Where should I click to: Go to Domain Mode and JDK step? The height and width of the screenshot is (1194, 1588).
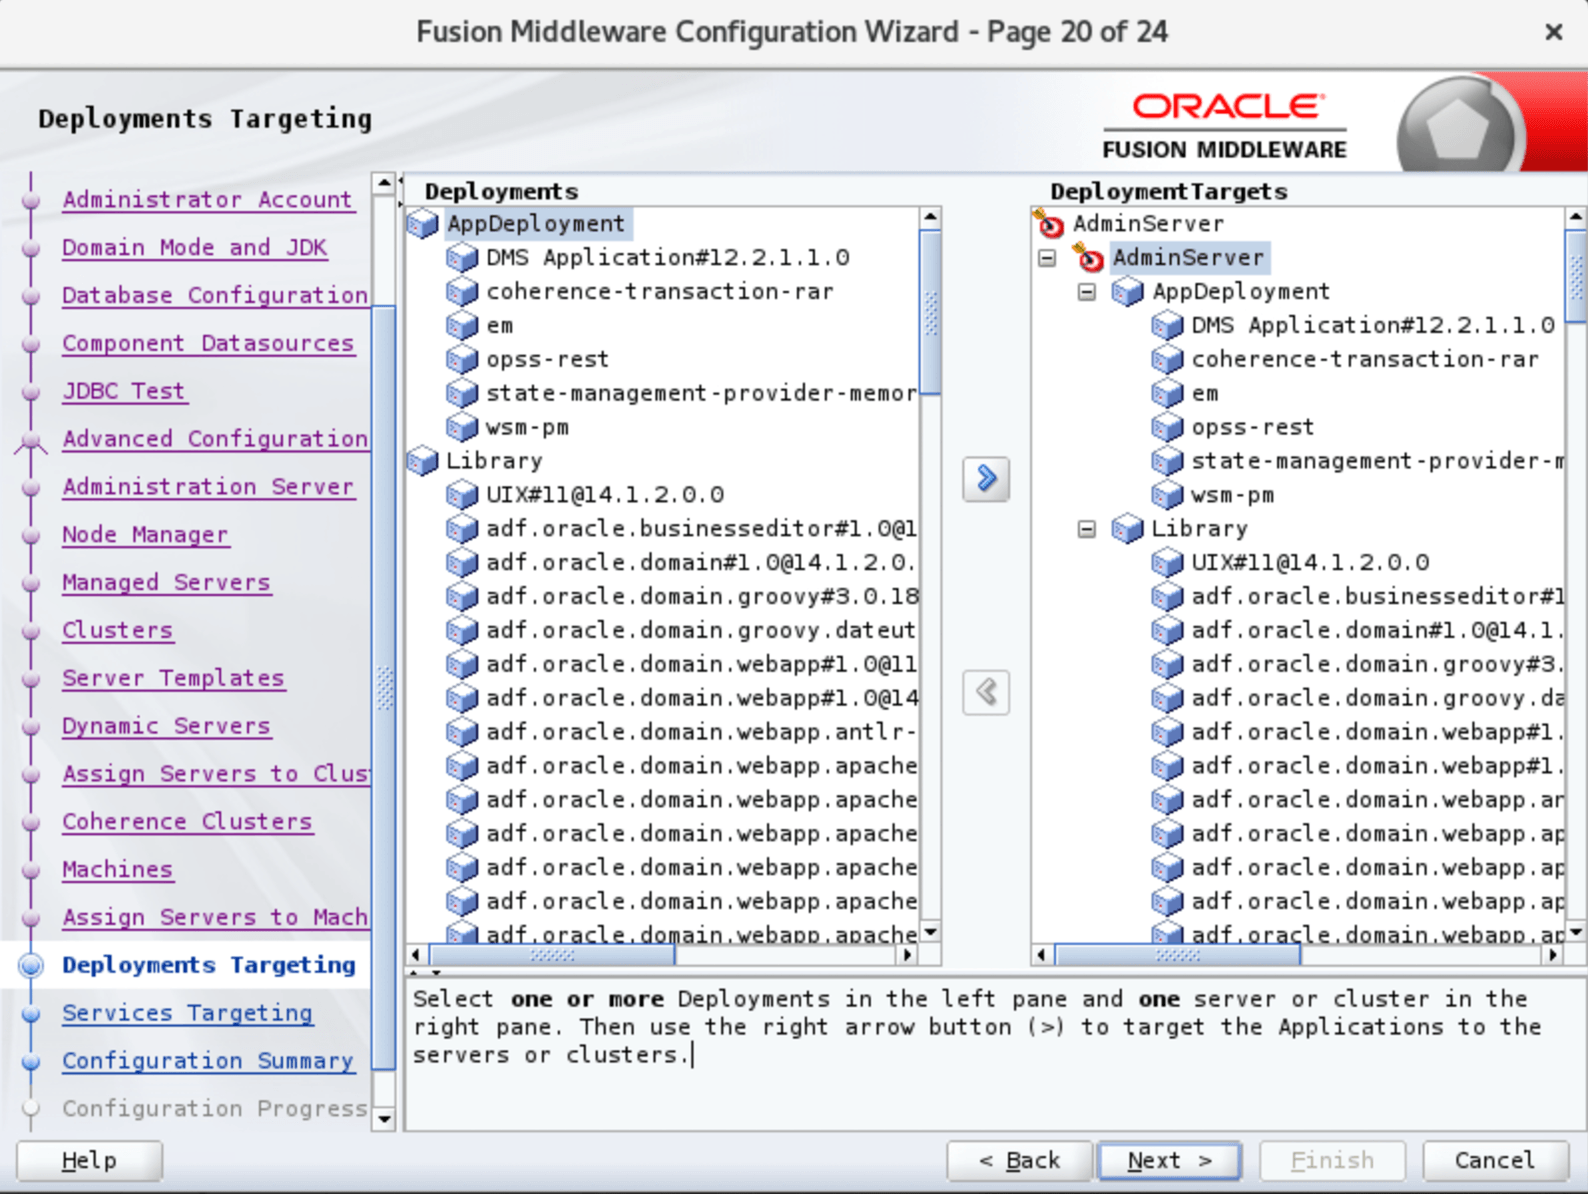[195, 248]
